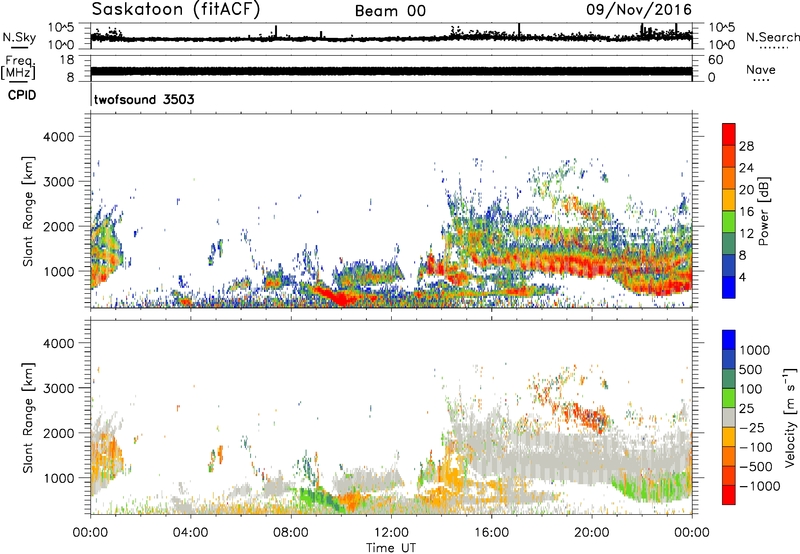Viewport: 800px width, 554px height.
Task: Click the '1000' tick on the Velocity color bar
Action: point(755,350)
